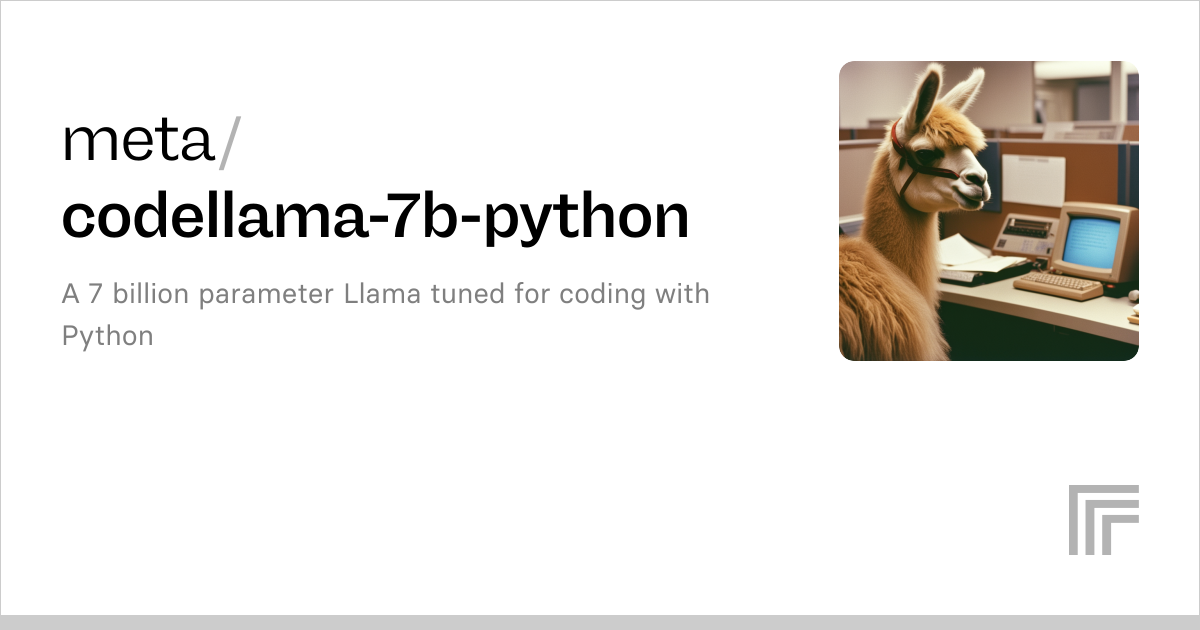Click the gray bar along the bottom
This screenshot has height=630, width=1200.
pyautogui.click(x=600, y=622)
